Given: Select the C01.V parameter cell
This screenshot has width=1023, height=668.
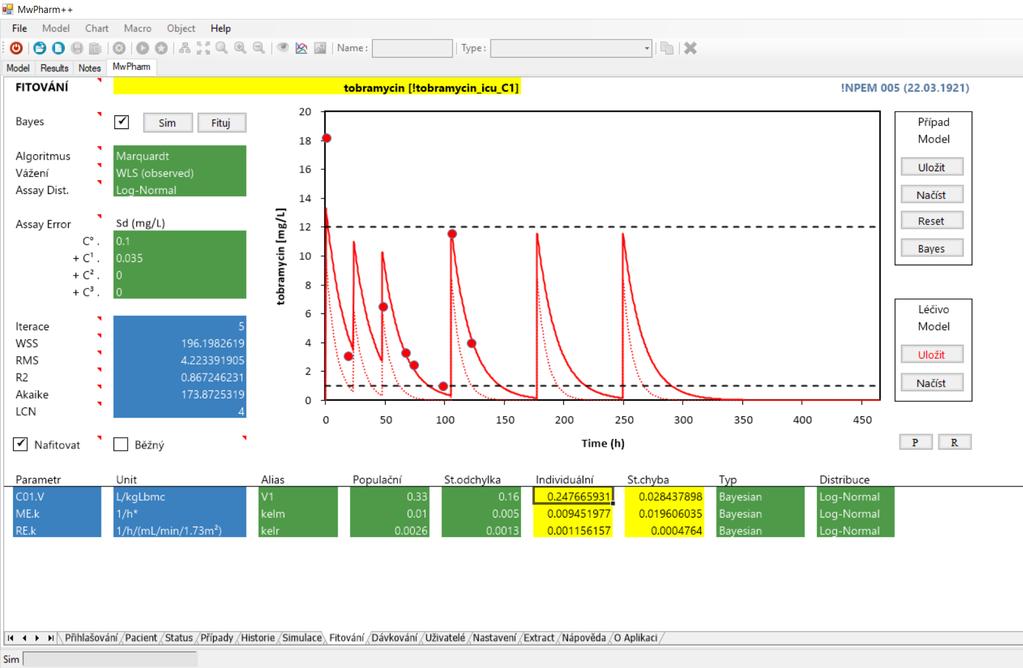Looking at the screenshot, I should click(57, 496).
